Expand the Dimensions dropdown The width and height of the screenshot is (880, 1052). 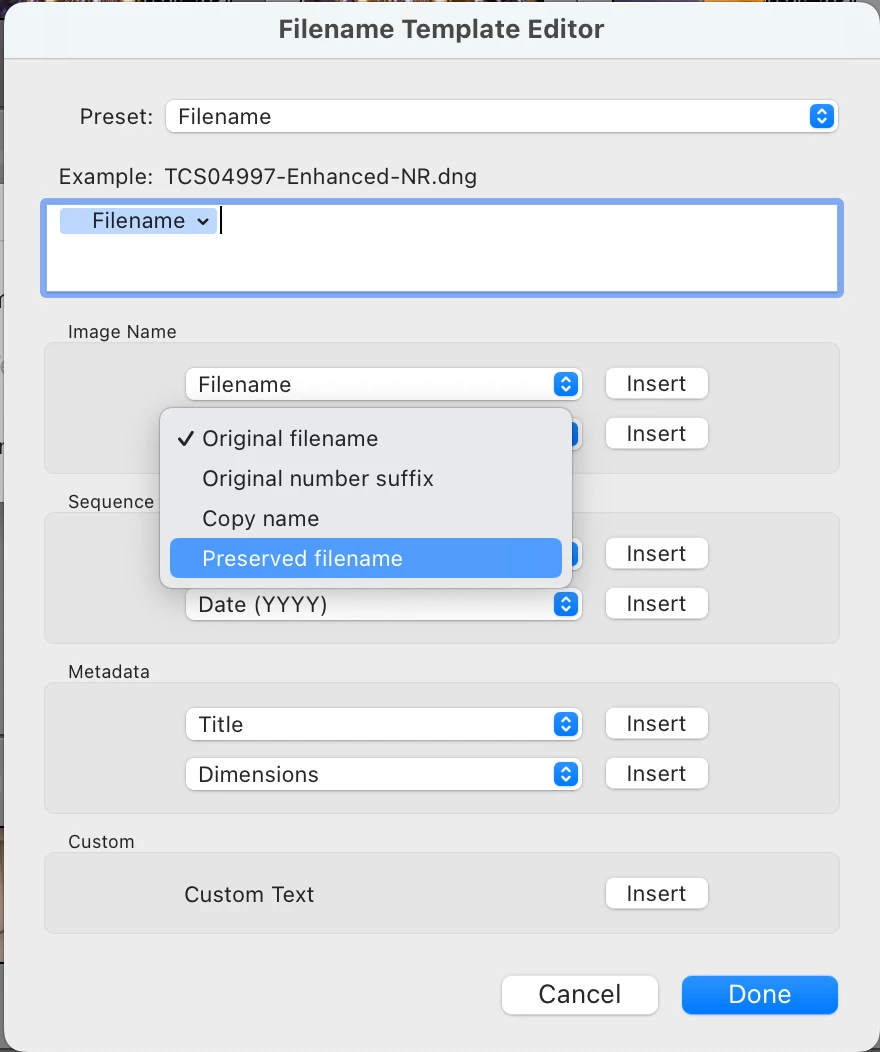click(383, 774)
